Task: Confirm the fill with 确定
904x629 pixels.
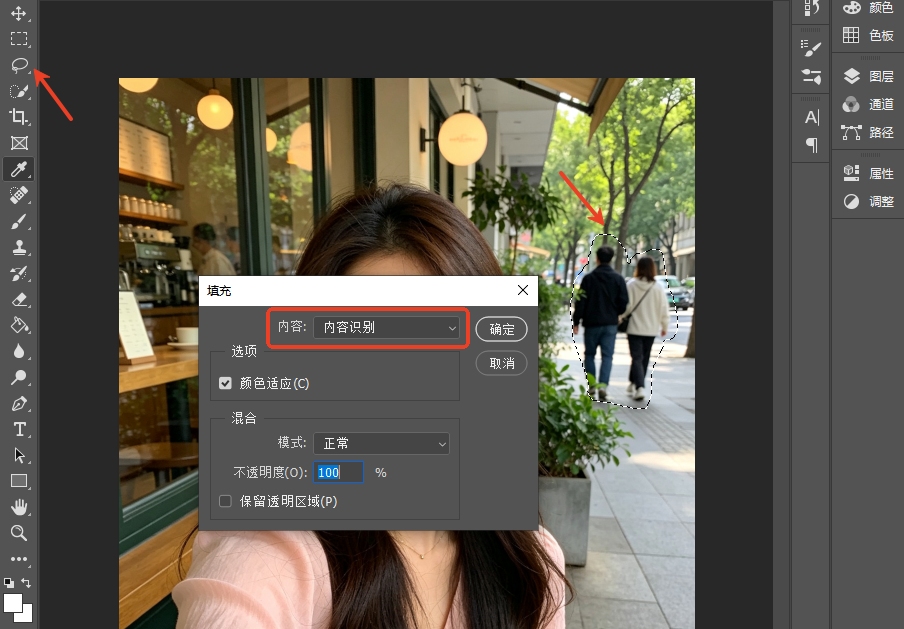Action: [x=502, y=329]
